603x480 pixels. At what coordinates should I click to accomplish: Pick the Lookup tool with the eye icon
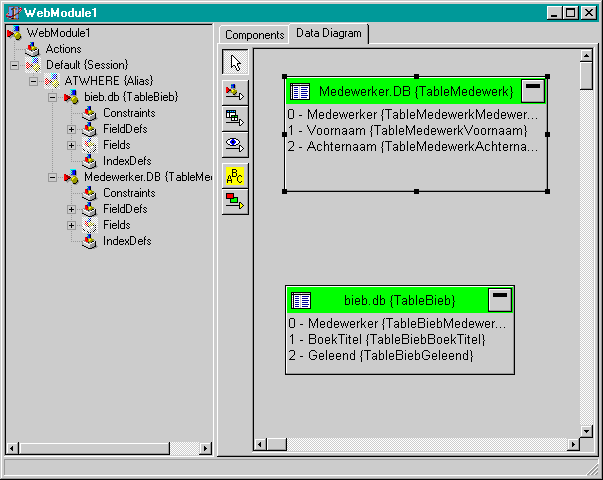coord(235,143)
